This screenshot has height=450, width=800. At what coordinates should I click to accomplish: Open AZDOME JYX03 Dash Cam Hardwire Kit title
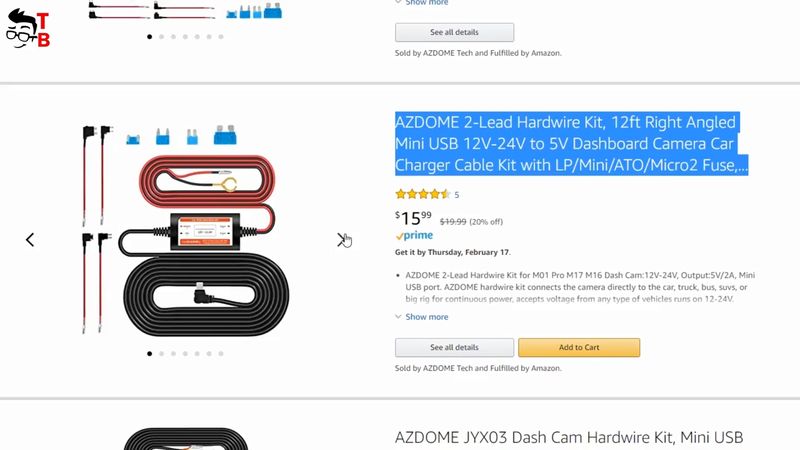pyautogui.click(x=569, y=437)
